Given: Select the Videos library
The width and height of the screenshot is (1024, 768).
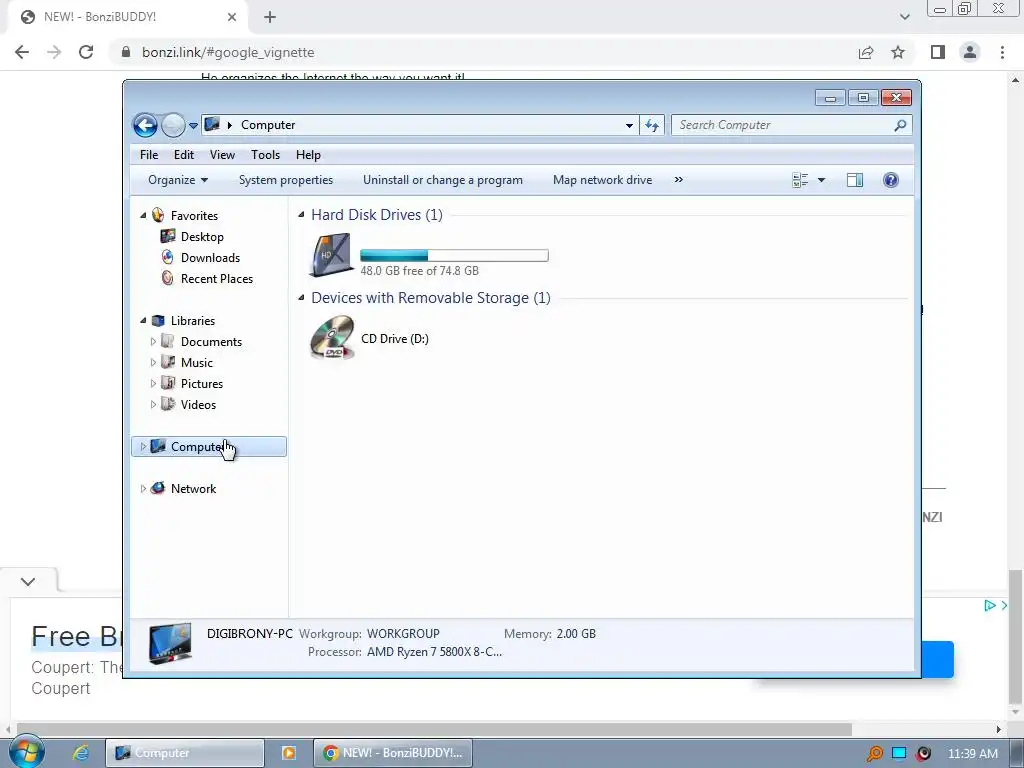Looking at the screenshot, I should click(198, 404).
